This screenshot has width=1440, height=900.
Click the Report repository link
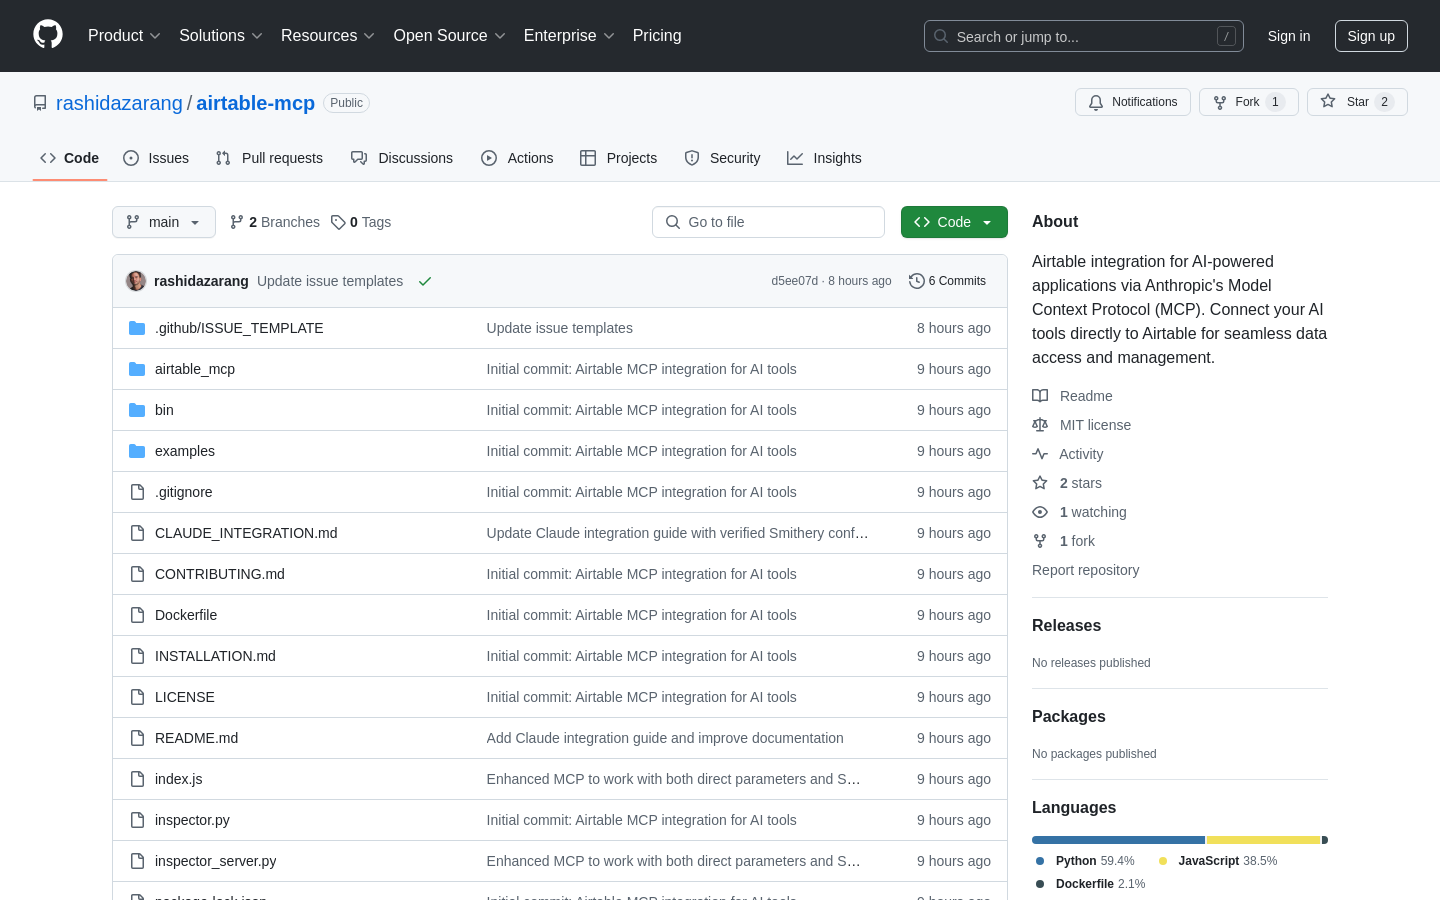click(x=1085, y=570)
